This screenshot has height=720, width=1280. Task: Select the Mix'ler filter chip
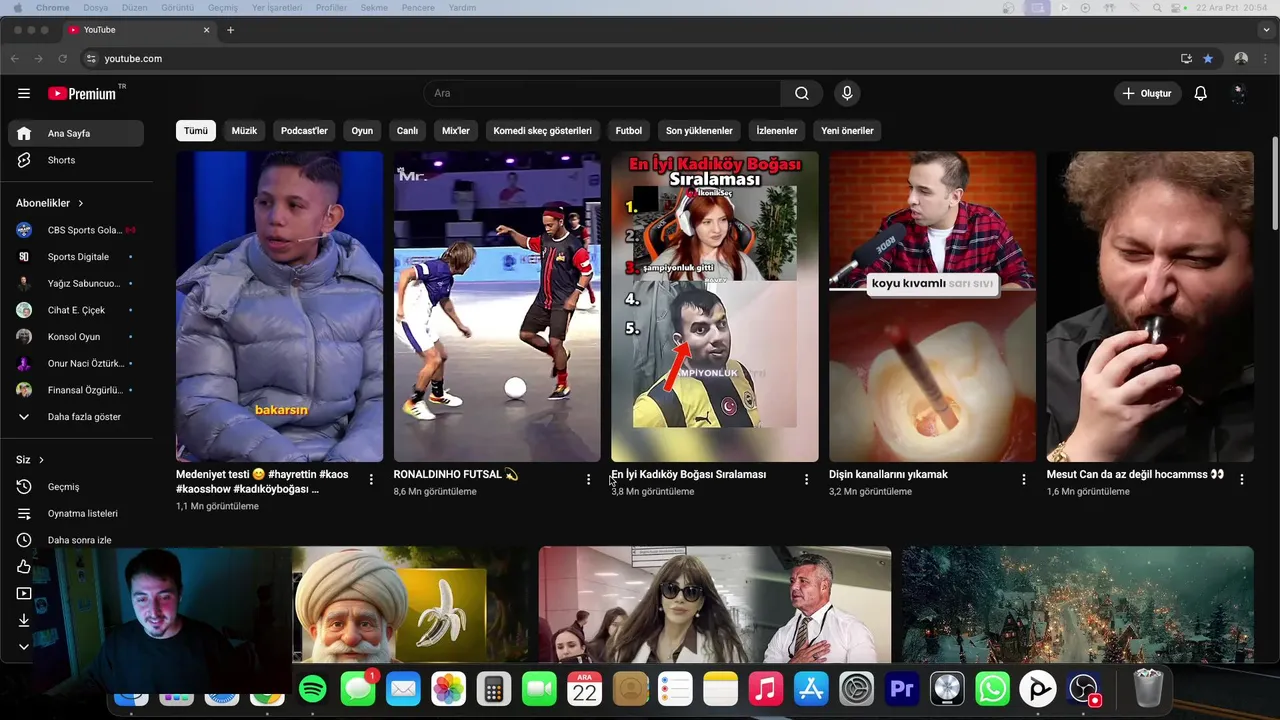(456, 131)
